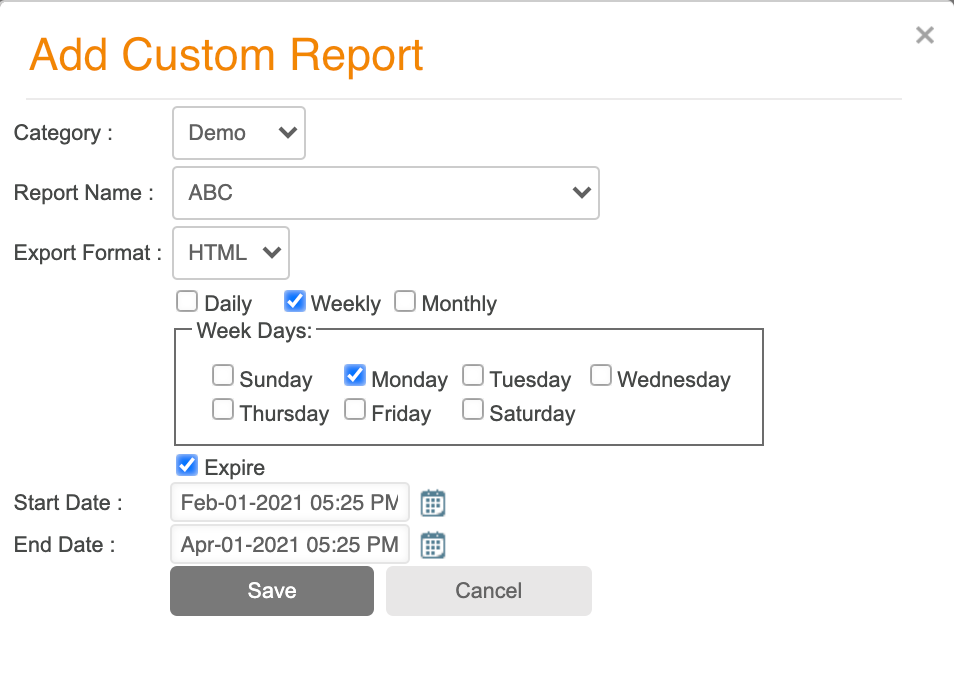Enable the Daily schedule checkbox
The image size is (954, 690).
coord(187,300)
